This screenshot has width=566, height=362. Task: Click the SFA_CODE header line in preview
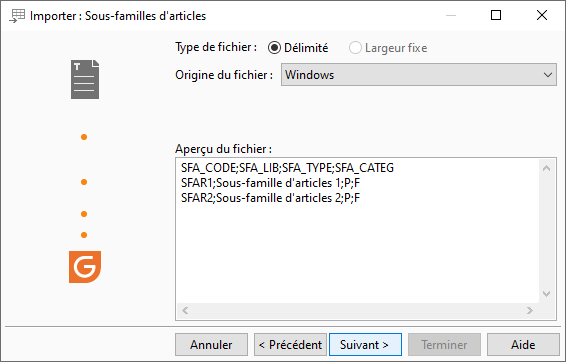pos(287,168)
